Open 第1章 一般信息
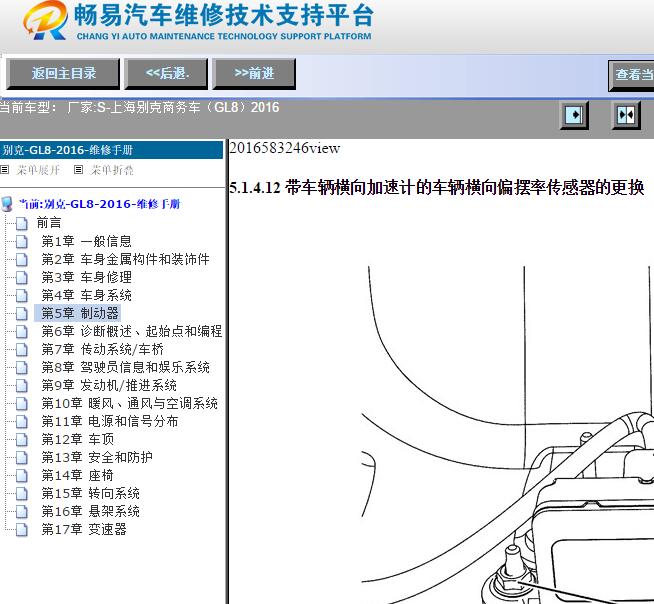The image size is (654, 604). [86, 241]
